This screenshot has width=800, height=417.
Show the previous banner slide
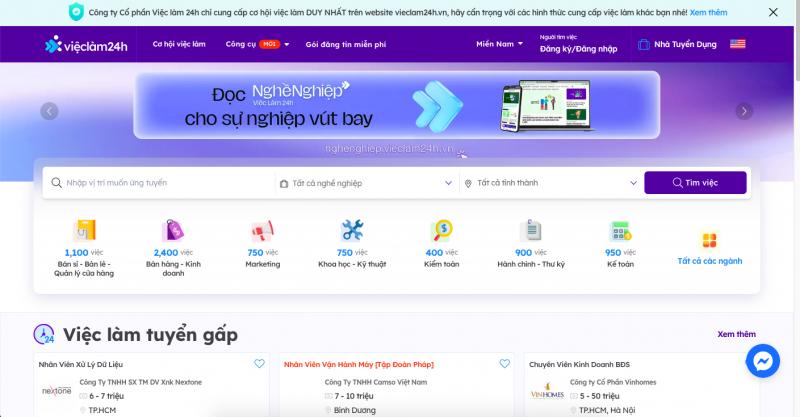[x=49, y=111]
